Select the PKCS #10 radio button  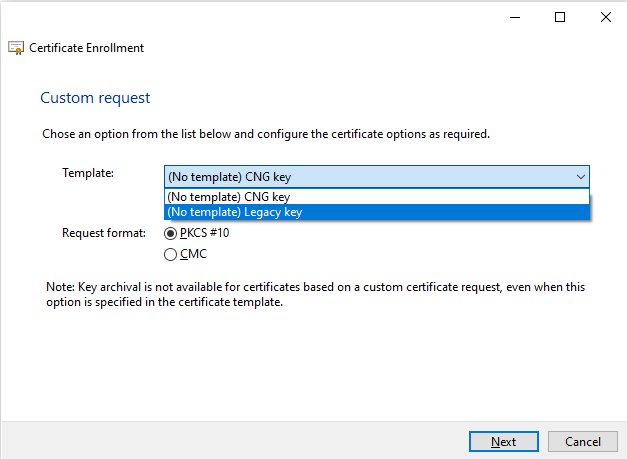tap(170, 233)
